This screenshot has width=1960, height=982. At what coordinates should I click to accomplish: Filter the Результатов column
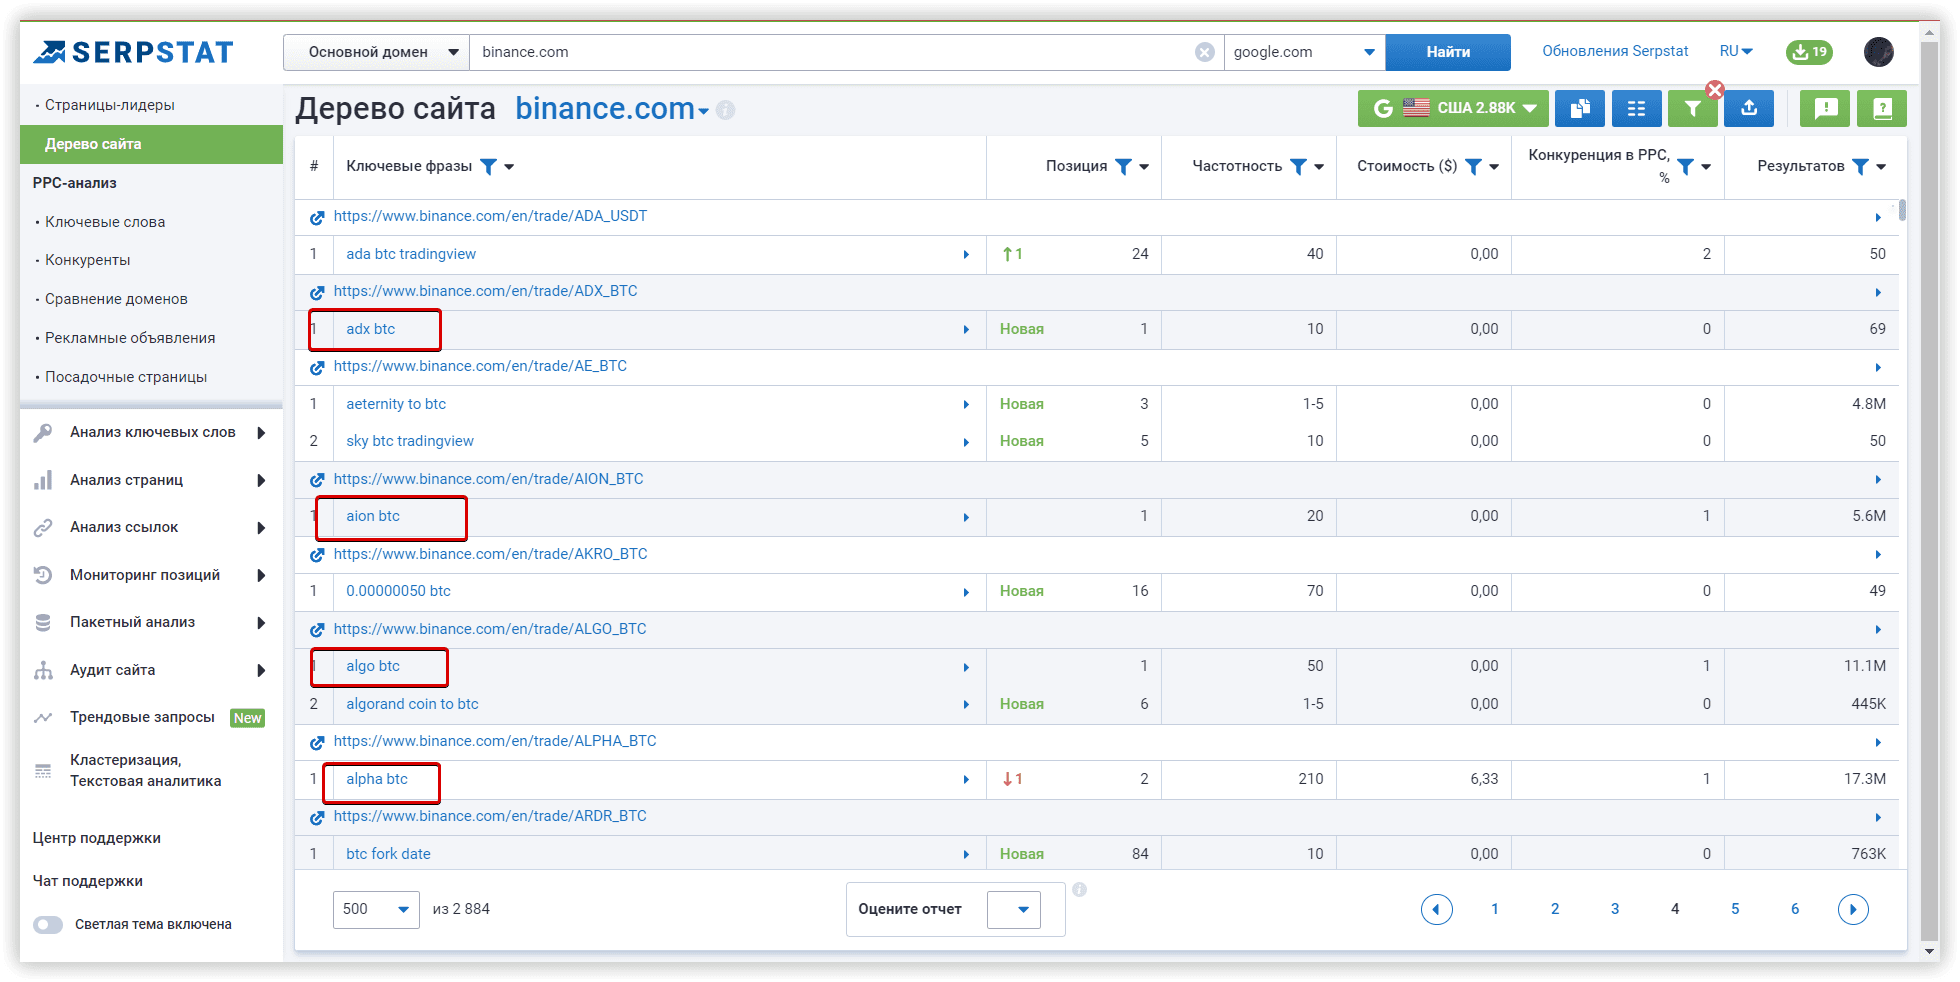tap(1860, 167)
